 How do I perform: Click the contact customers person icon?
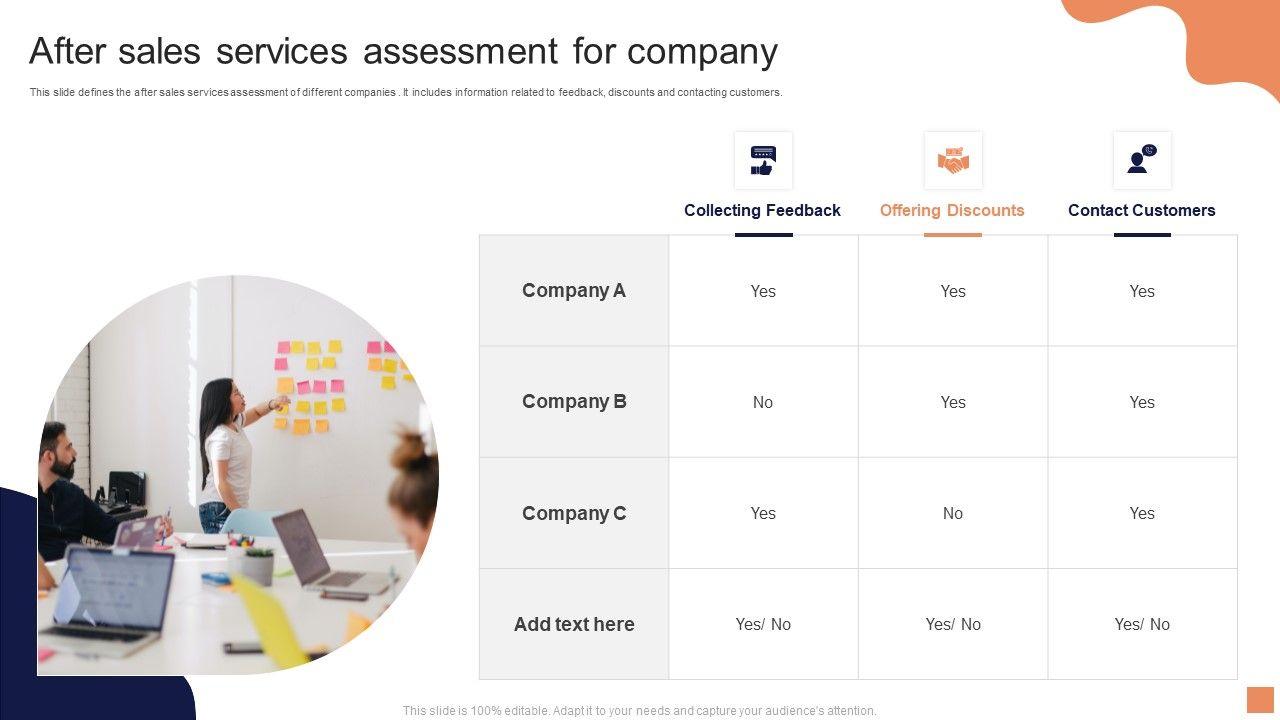1142,160
